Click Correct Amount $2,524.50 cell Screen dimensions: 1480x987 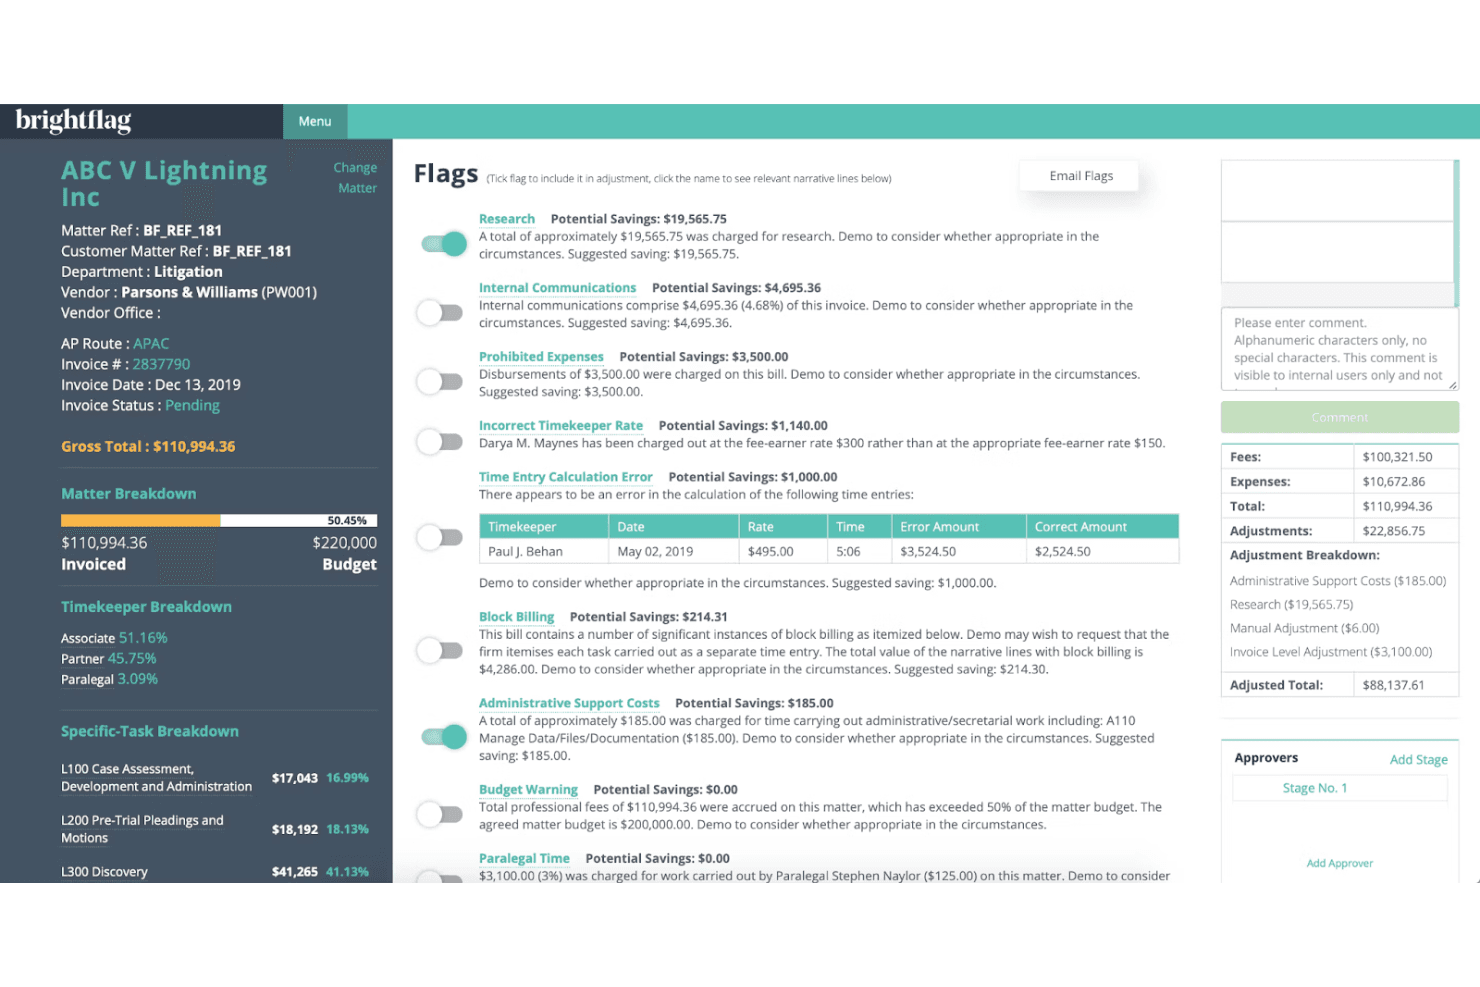pyautogui.click(x=1103, y=552)
